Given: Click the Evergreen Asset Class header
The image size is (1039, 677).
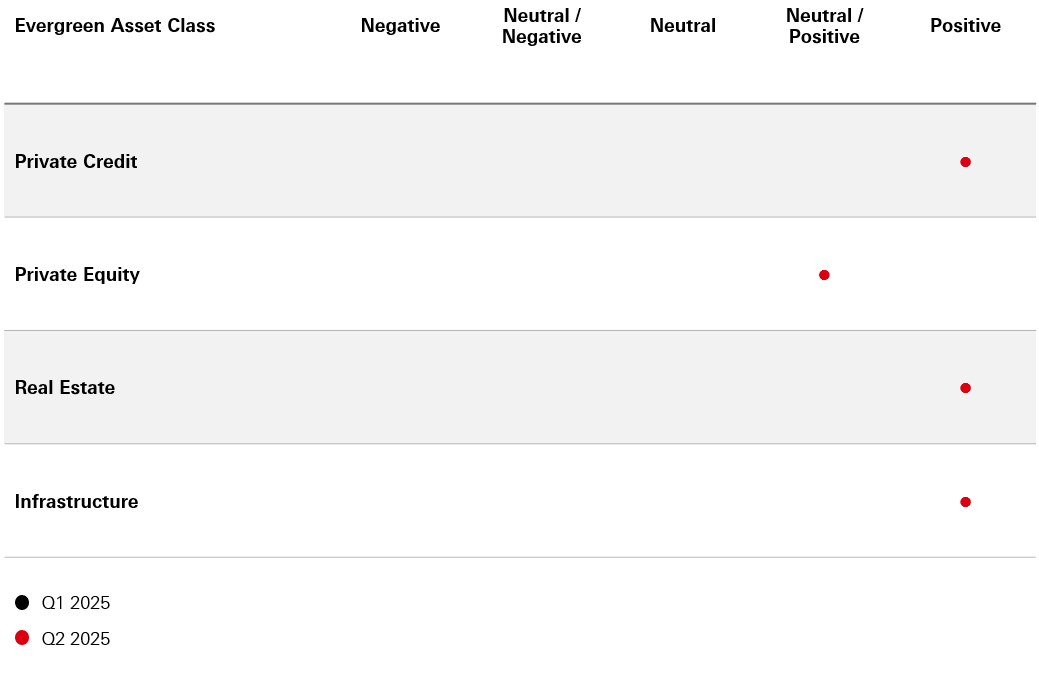Looking at the screenshot, I should pos(115,26).
